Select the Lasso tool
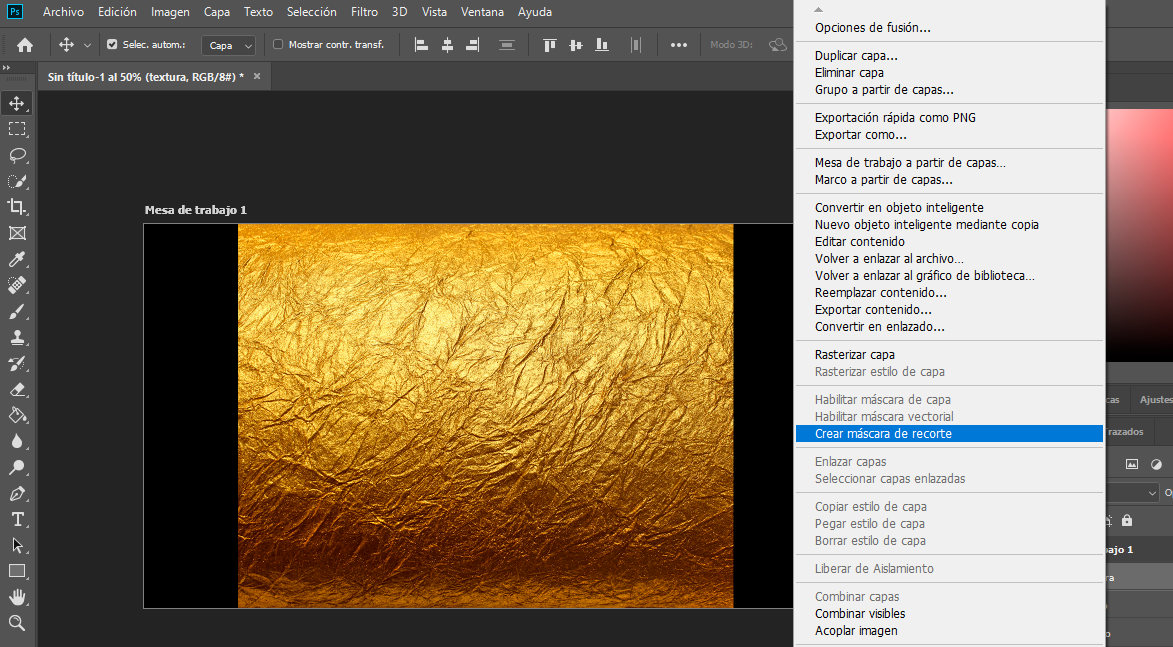Screen dimensions: 1173x647 17,155
